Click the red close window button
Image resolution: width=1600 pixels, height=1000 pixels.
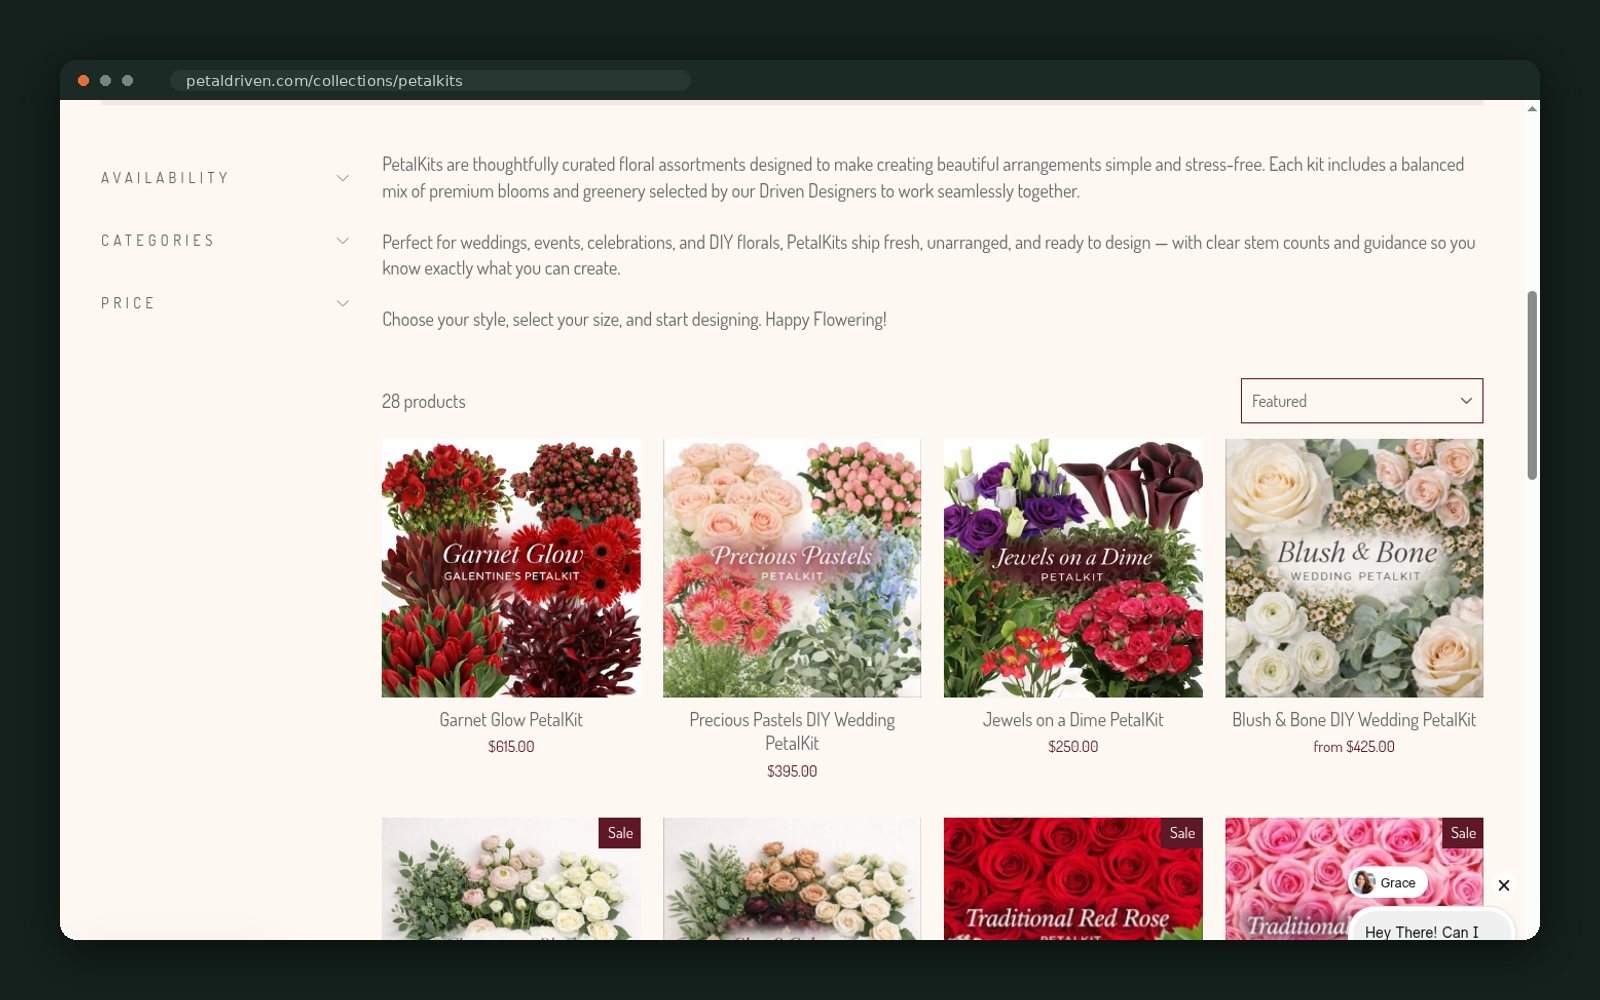[84, 81]
